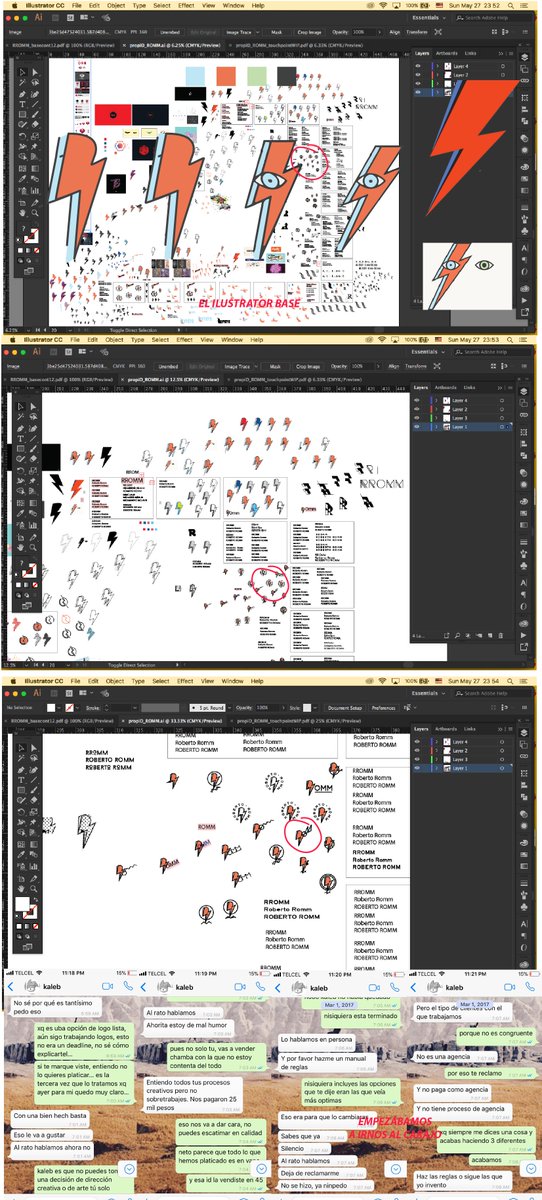Image resolution: width=542 pixels, height=1200 pixels.
Task: Choose the Type tool in the 12.5% Illustrator window
Action: pos(21,438)
